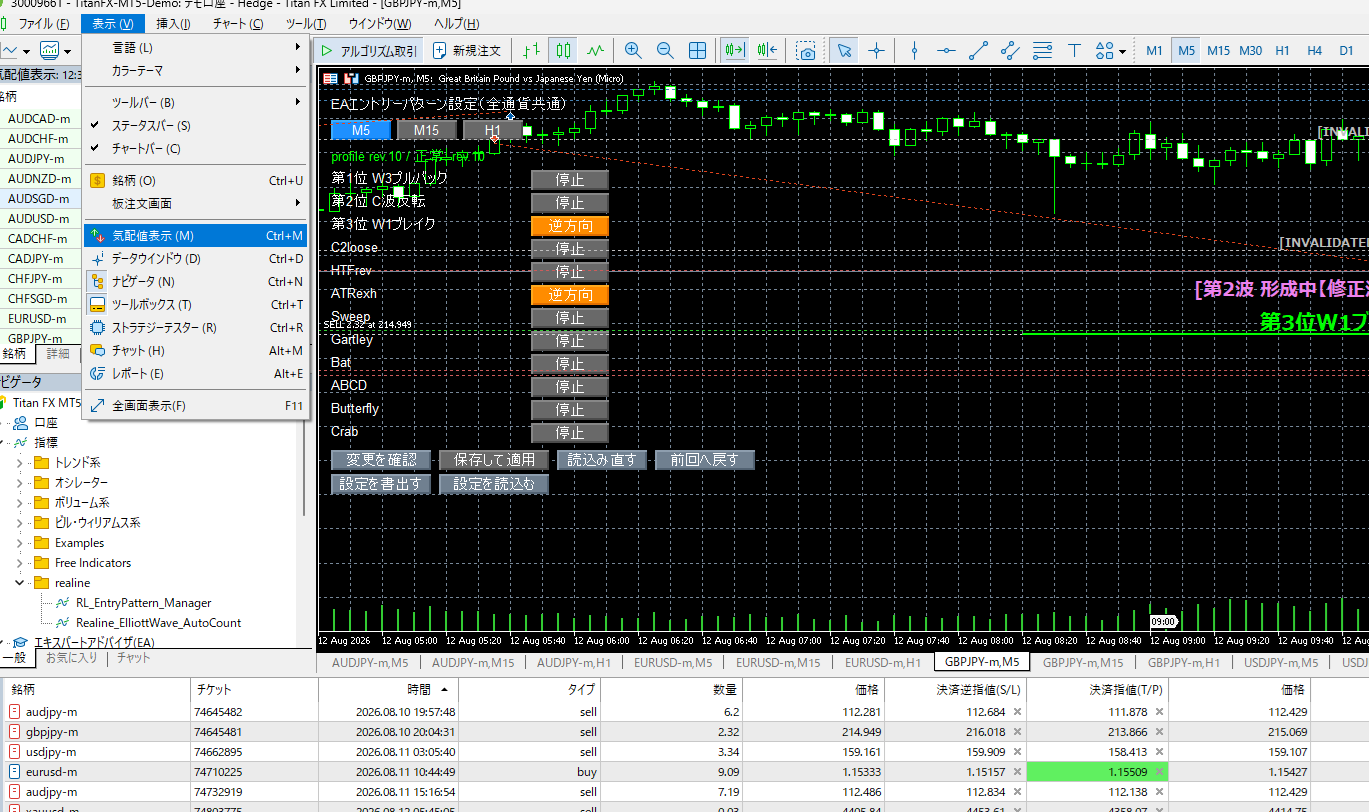
Task: Click the 読込み直す button
Action: (x=602, y=460)
